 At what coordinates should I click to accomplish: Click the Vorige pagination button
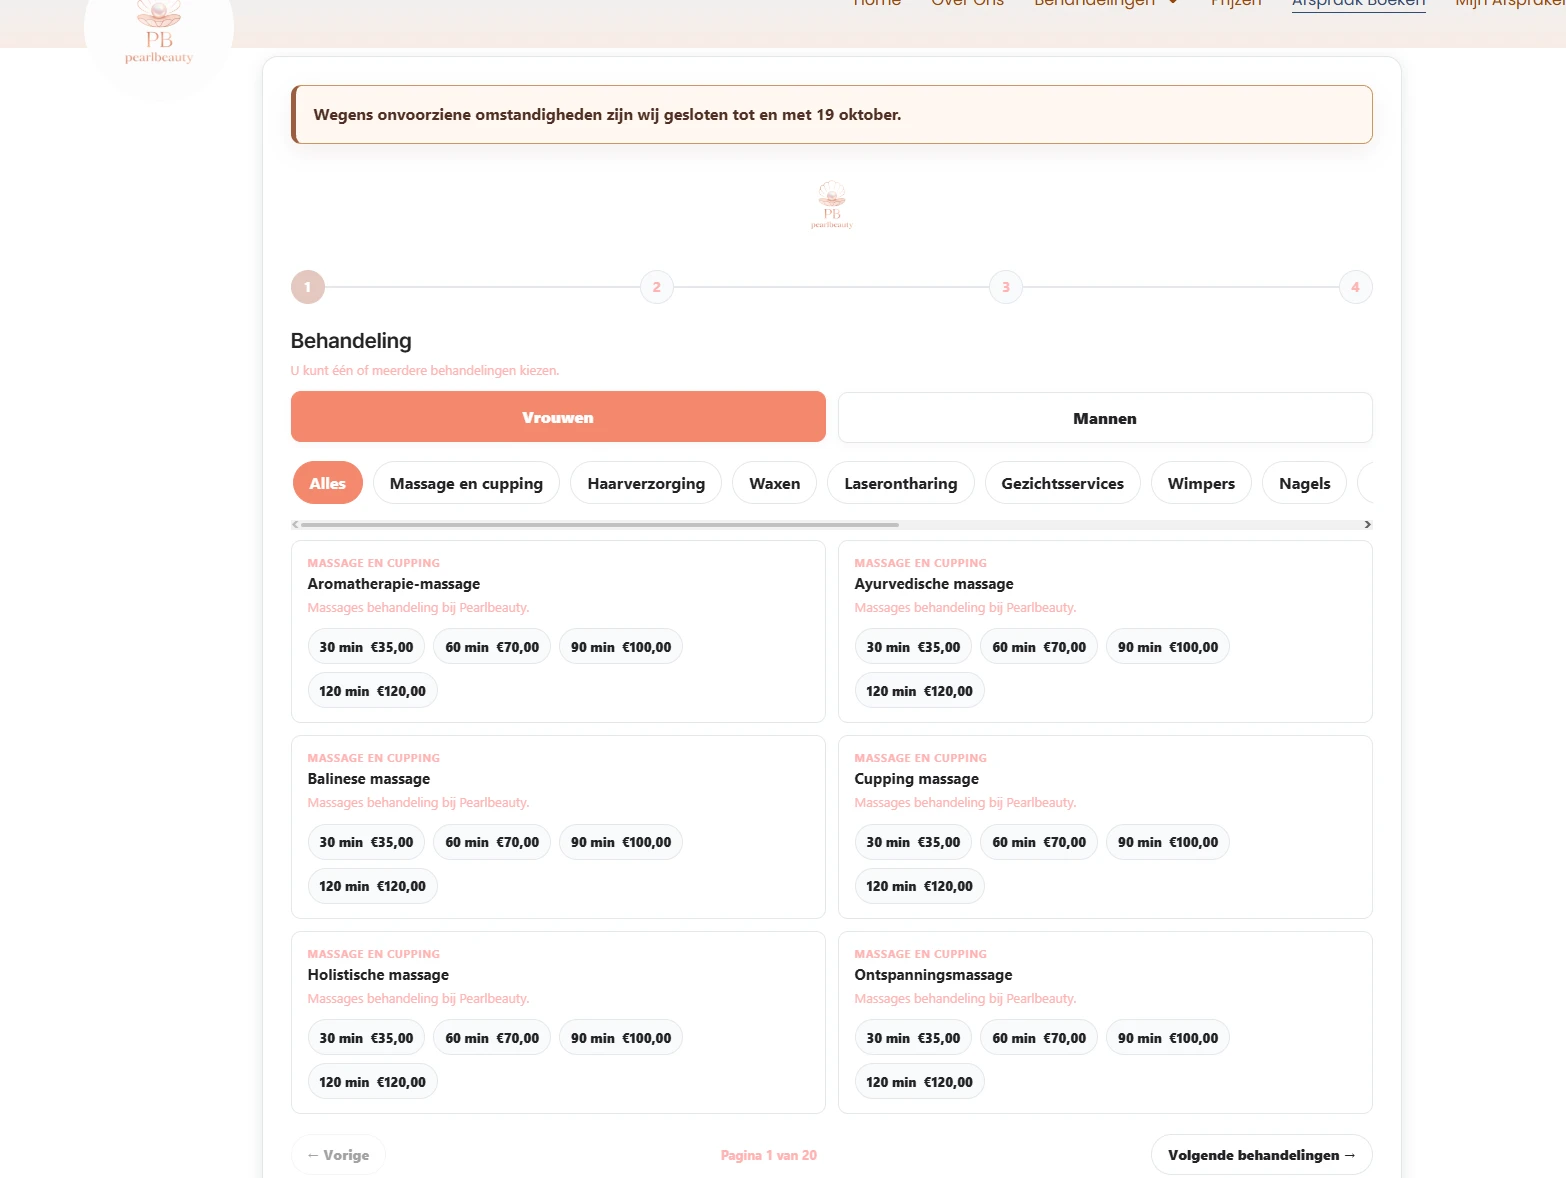(x=338, y=1155)
